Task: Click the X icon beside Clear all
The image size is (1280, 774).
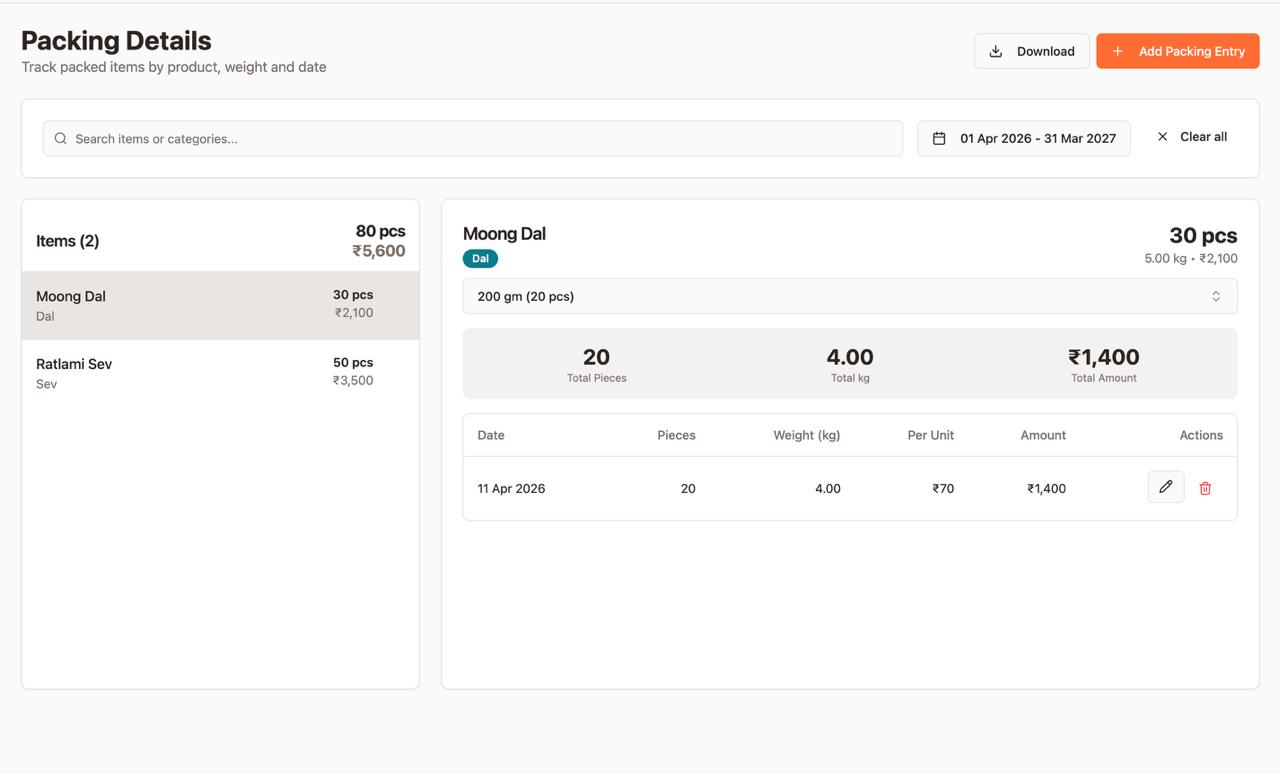Action: pos(1162,137)
